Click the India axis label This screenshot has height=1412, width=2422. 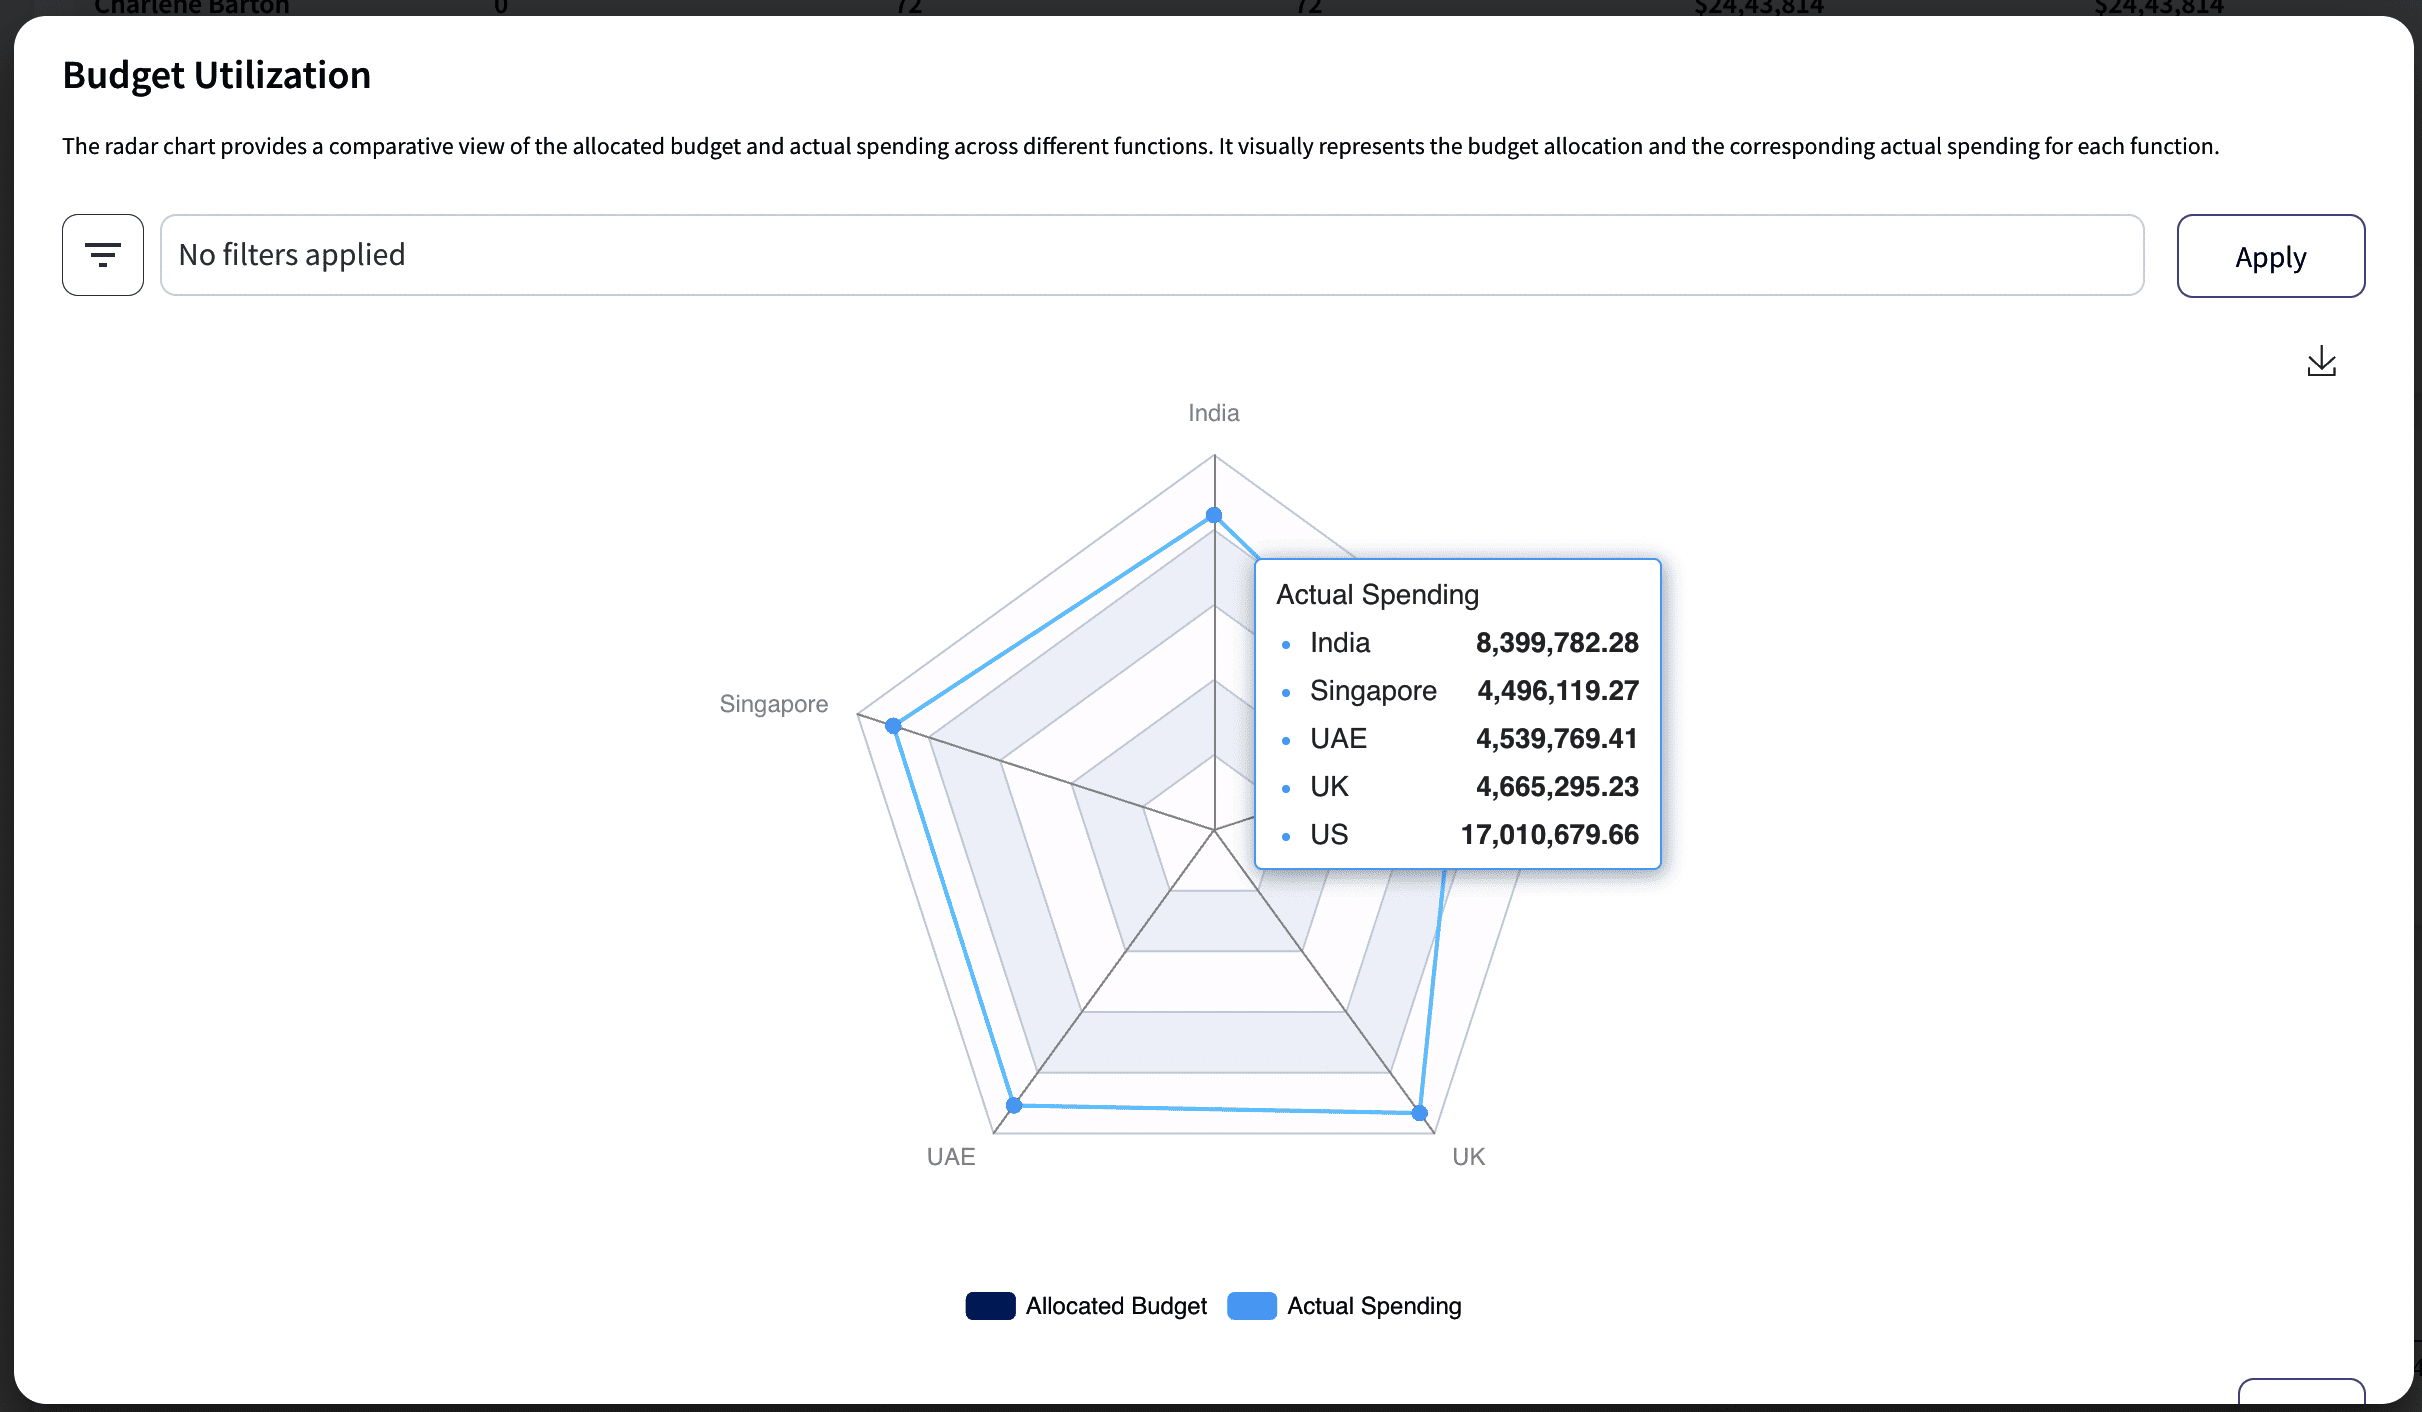click(x=1213, y=413)
